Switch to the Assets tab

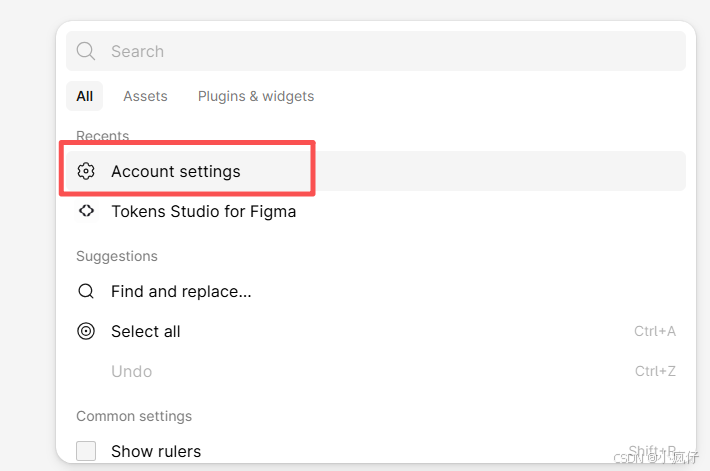[x=145, y=96]
